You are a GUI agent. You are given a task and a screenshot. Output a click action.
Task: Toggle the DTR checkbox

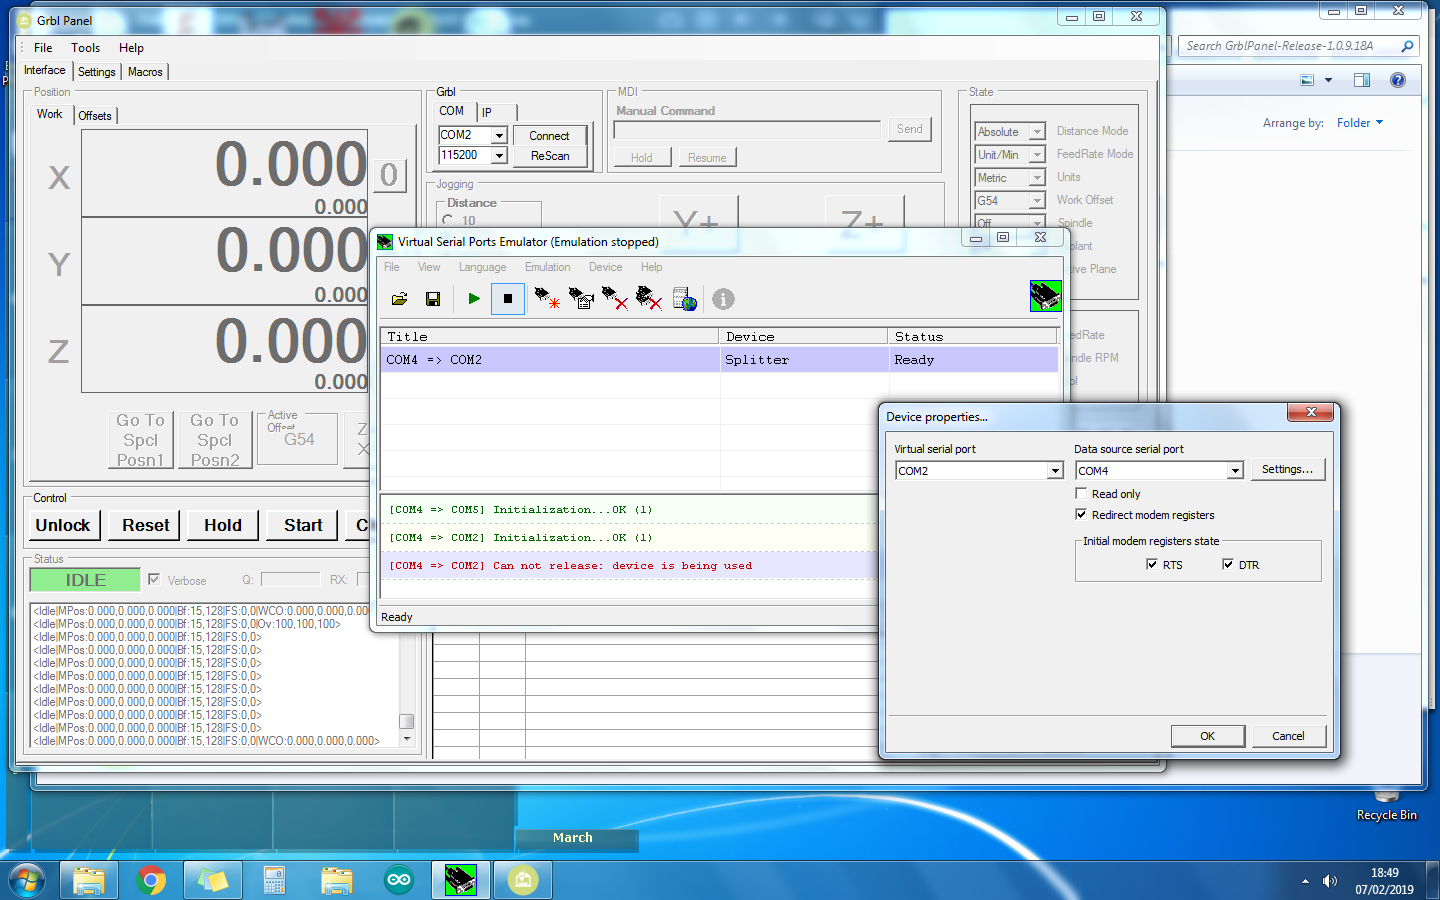[1228, 564]
